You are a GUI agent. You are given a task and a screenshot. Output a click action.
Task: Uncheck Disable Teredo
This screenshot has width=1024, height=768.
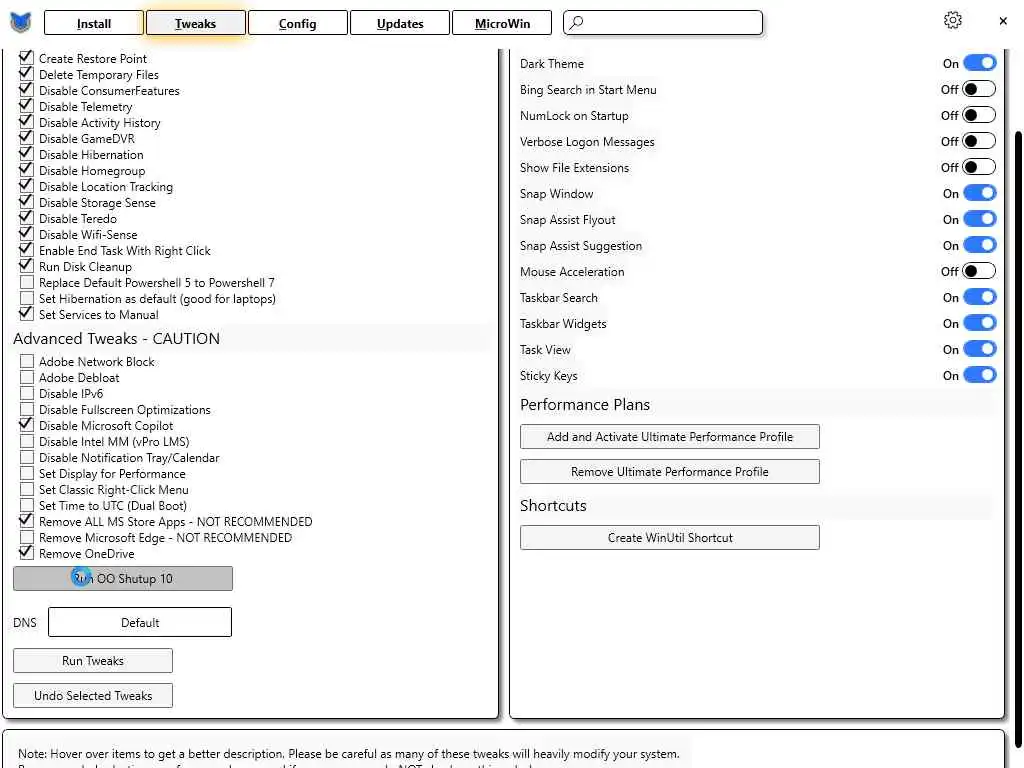(26, 217)
